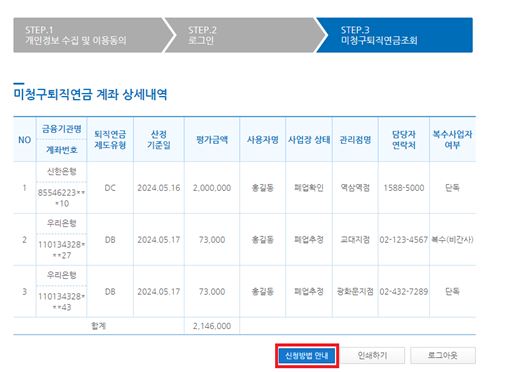506x372 pixels.
Task: Click 홍길동 in the 광화문지점 row
Action: pos(263,291)
